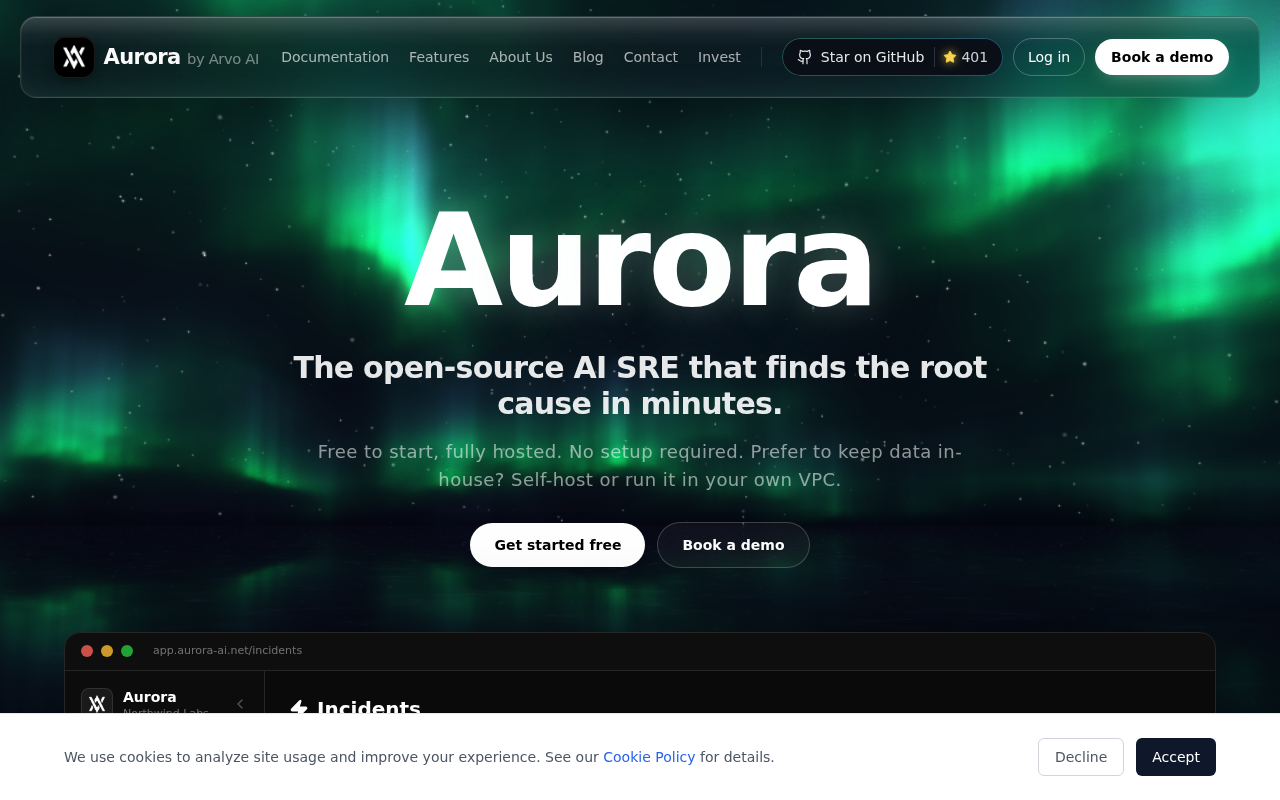Viewport: 1280px width, 800px height.
Task: Open the Contact nav link
Action: (651, 57)
